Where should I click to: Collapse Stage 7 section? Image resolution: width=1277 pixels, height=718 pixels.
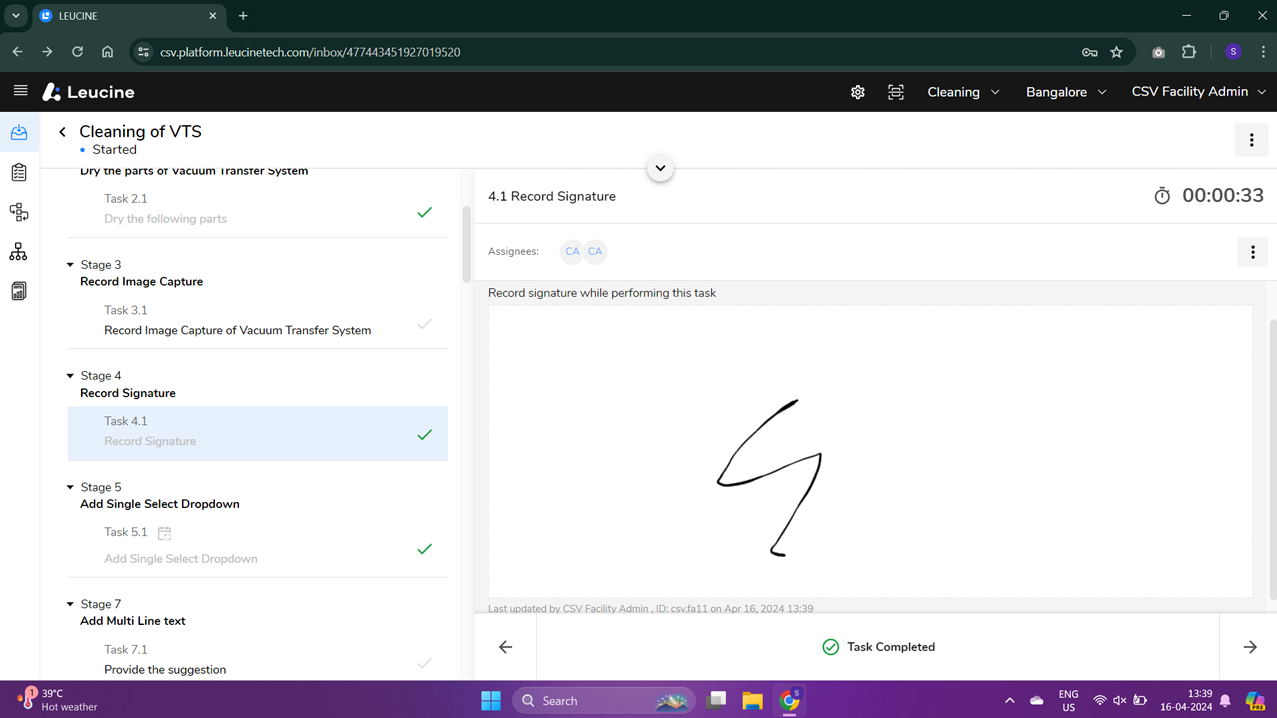70,604
